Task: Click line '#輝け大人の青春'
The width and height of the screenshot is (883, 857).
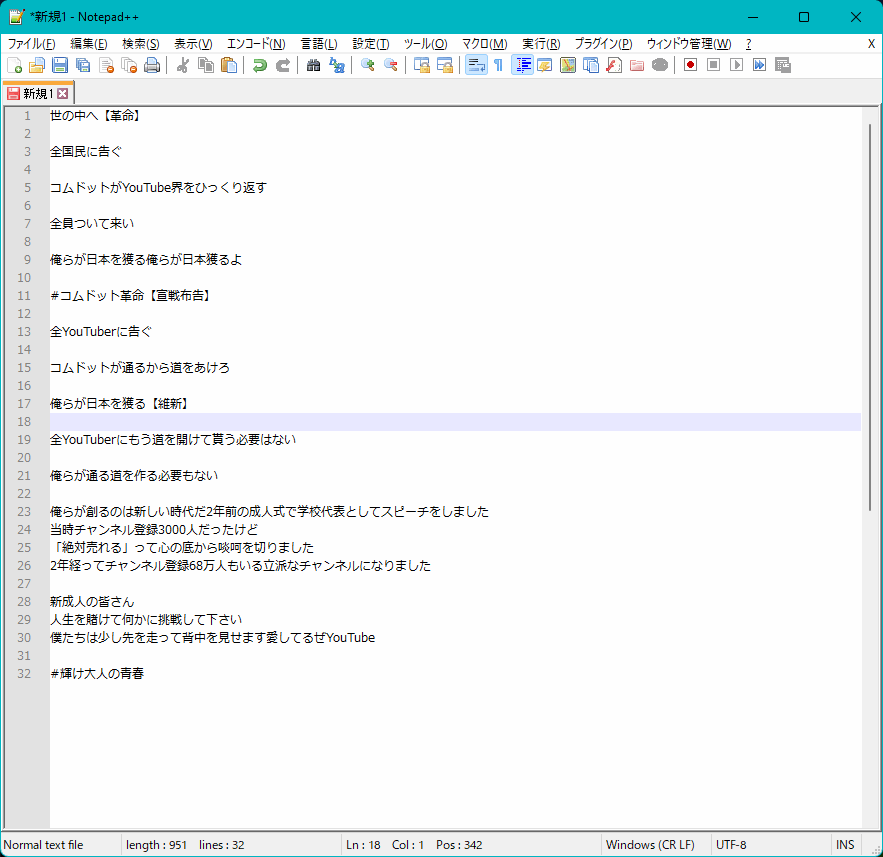Action: point(97,673)
